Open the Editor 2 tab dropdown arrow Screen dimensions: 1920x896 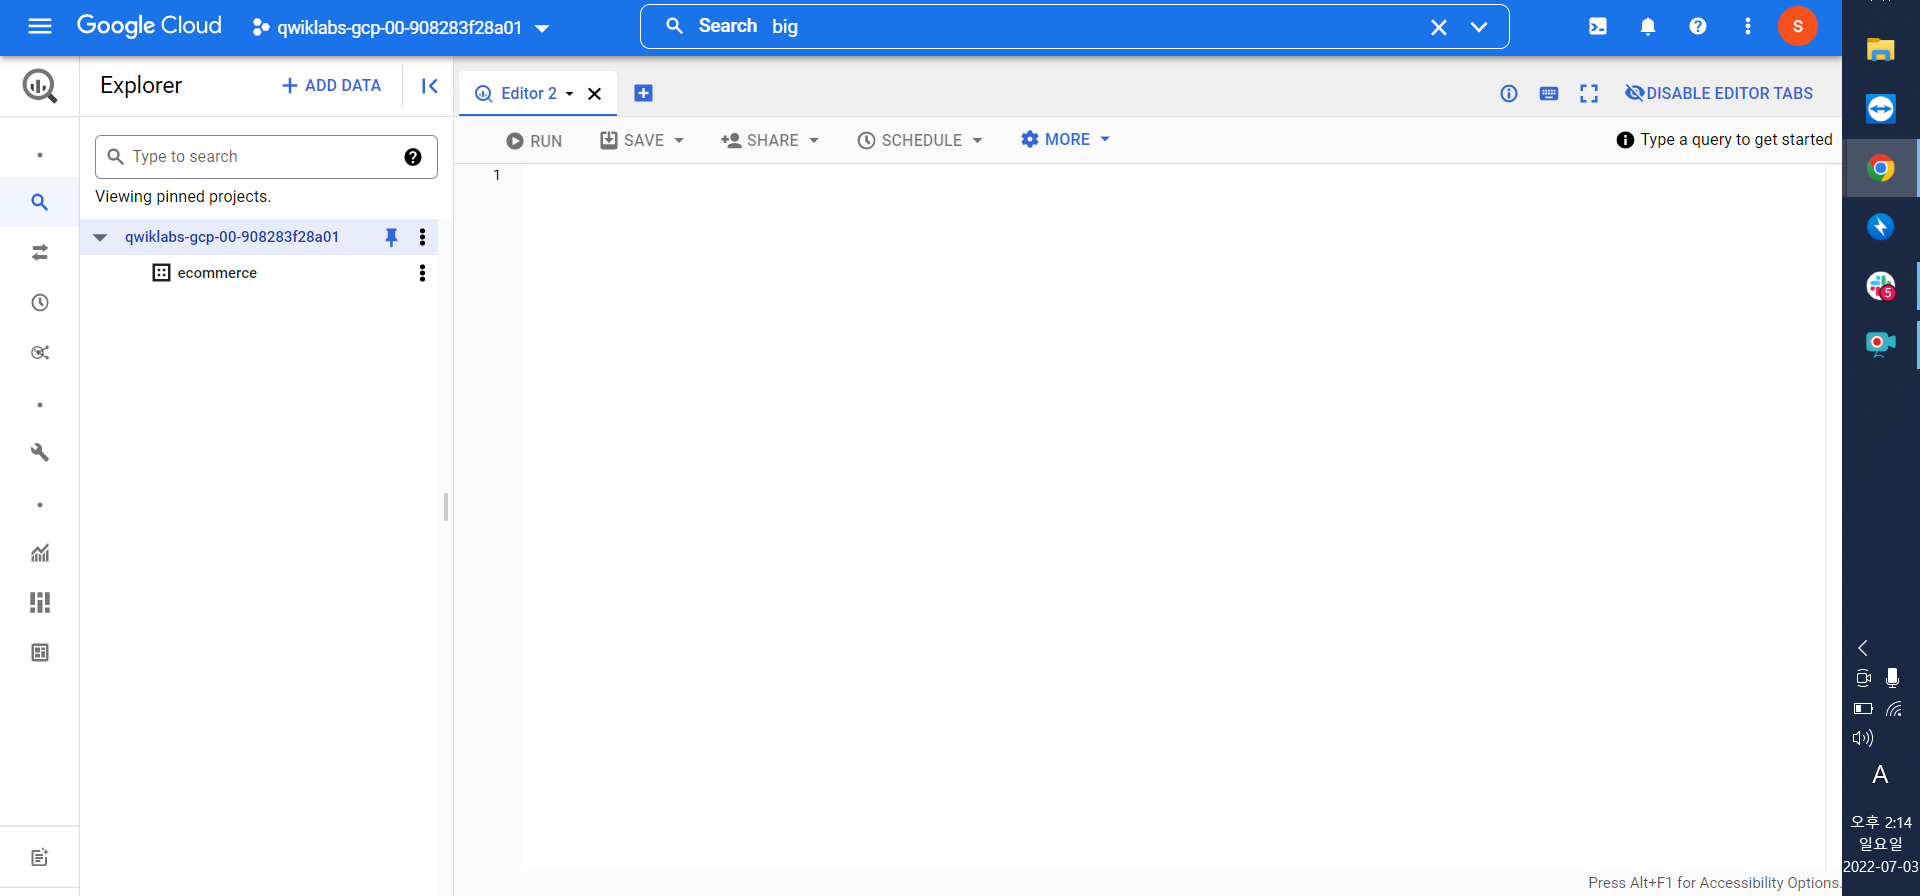click(570, 94)
